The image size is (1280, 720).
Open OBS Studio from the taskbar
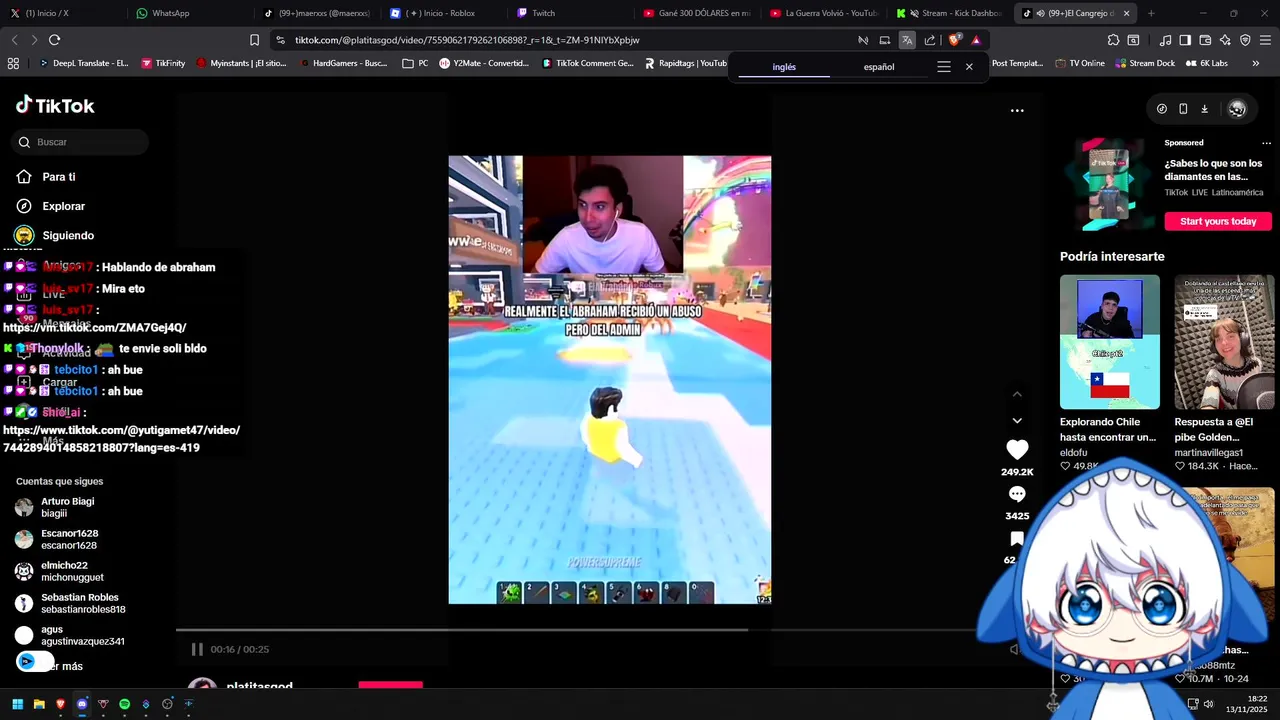(167, 704)
